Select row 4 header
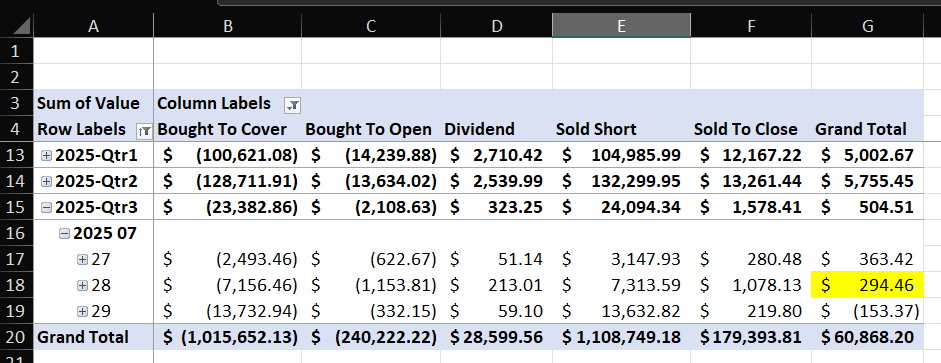Image resolution: width=941 pixels, height=363 pixels. coord(17,129)
